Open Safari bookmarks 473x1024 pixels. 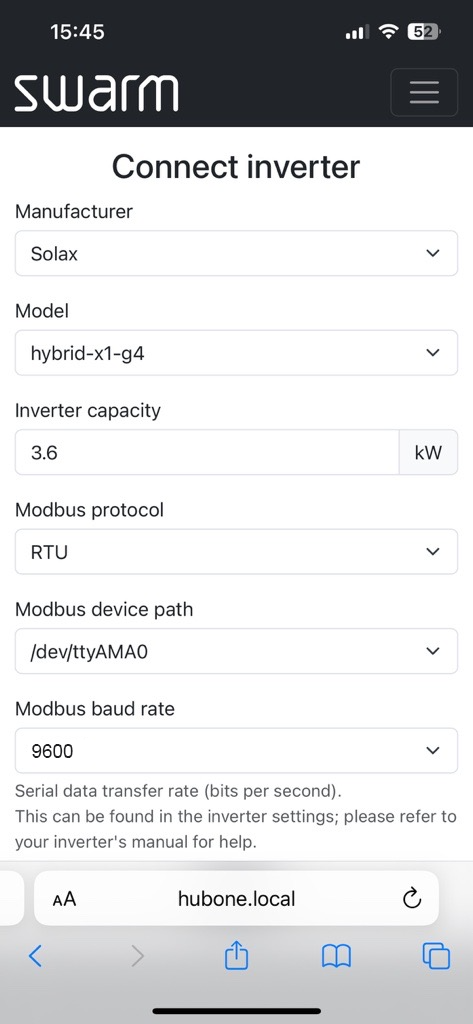pos(336,957)
